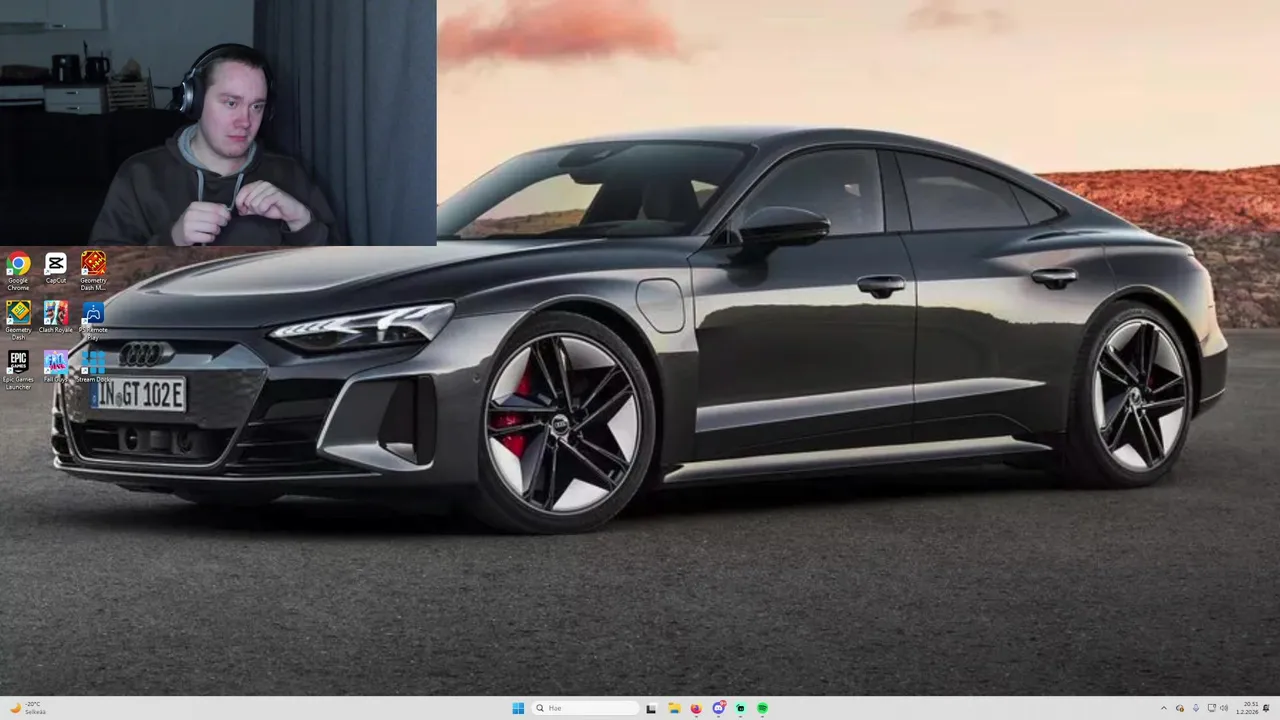Image resolution: width=1280 pixels, height=720 pixels.
Task: Open Spotify from the taskbar
Action: [x=762, y=708]
